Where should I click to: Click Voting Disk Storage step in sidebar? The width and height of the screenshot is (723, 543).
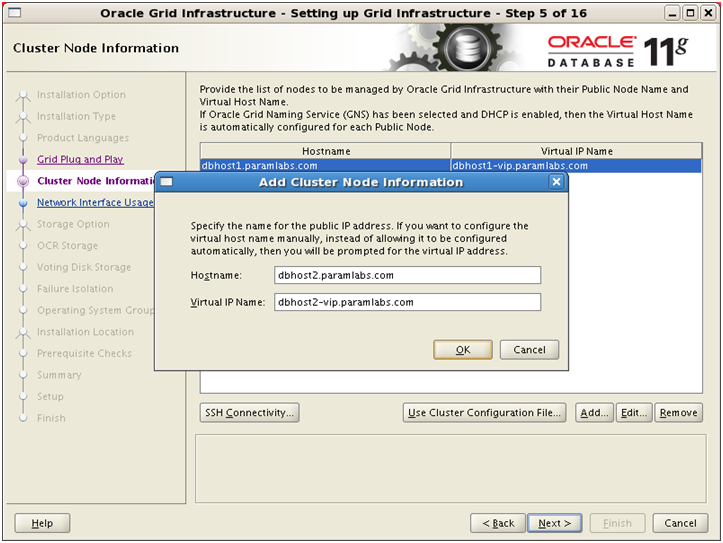pyautogui.click(x=84, y=267)
